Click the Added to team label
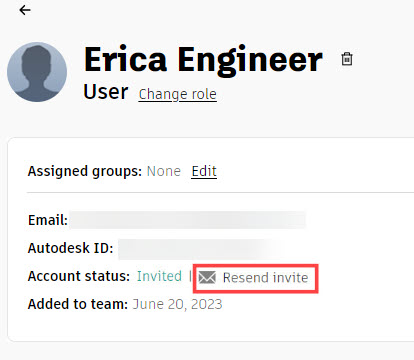414x360 pixels. coord(78,304)
